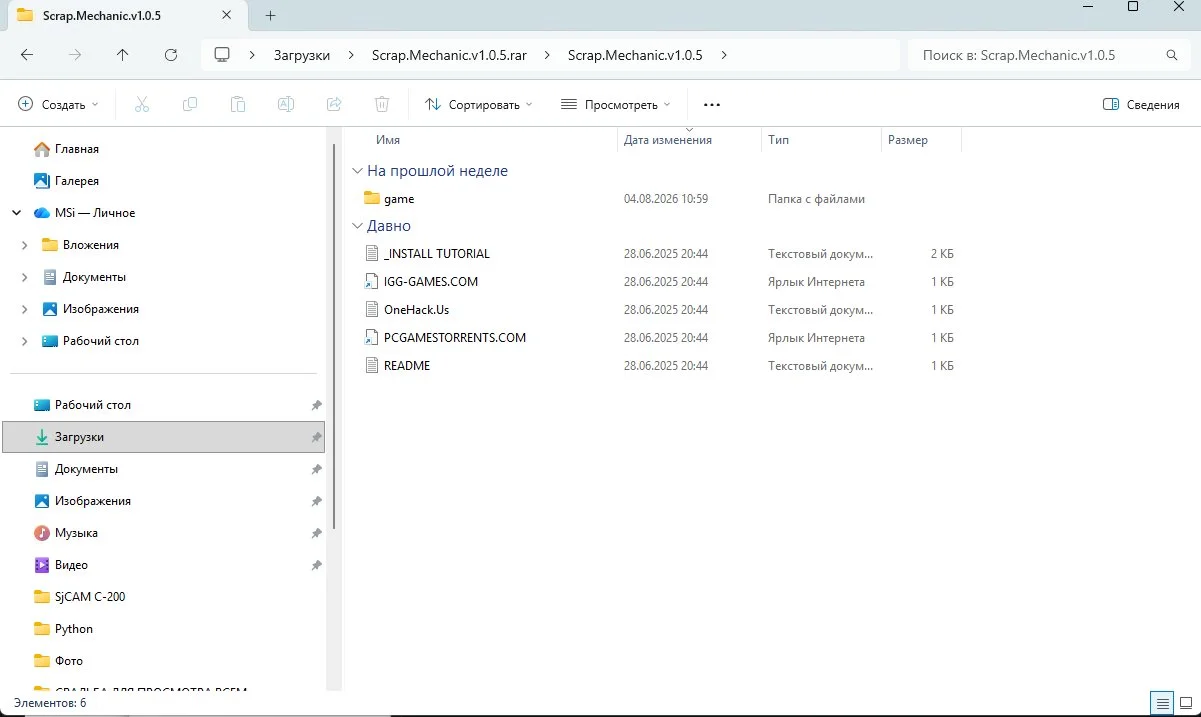Open the three-dot more options menu
1201x717 pixels.
pos(712,104)
